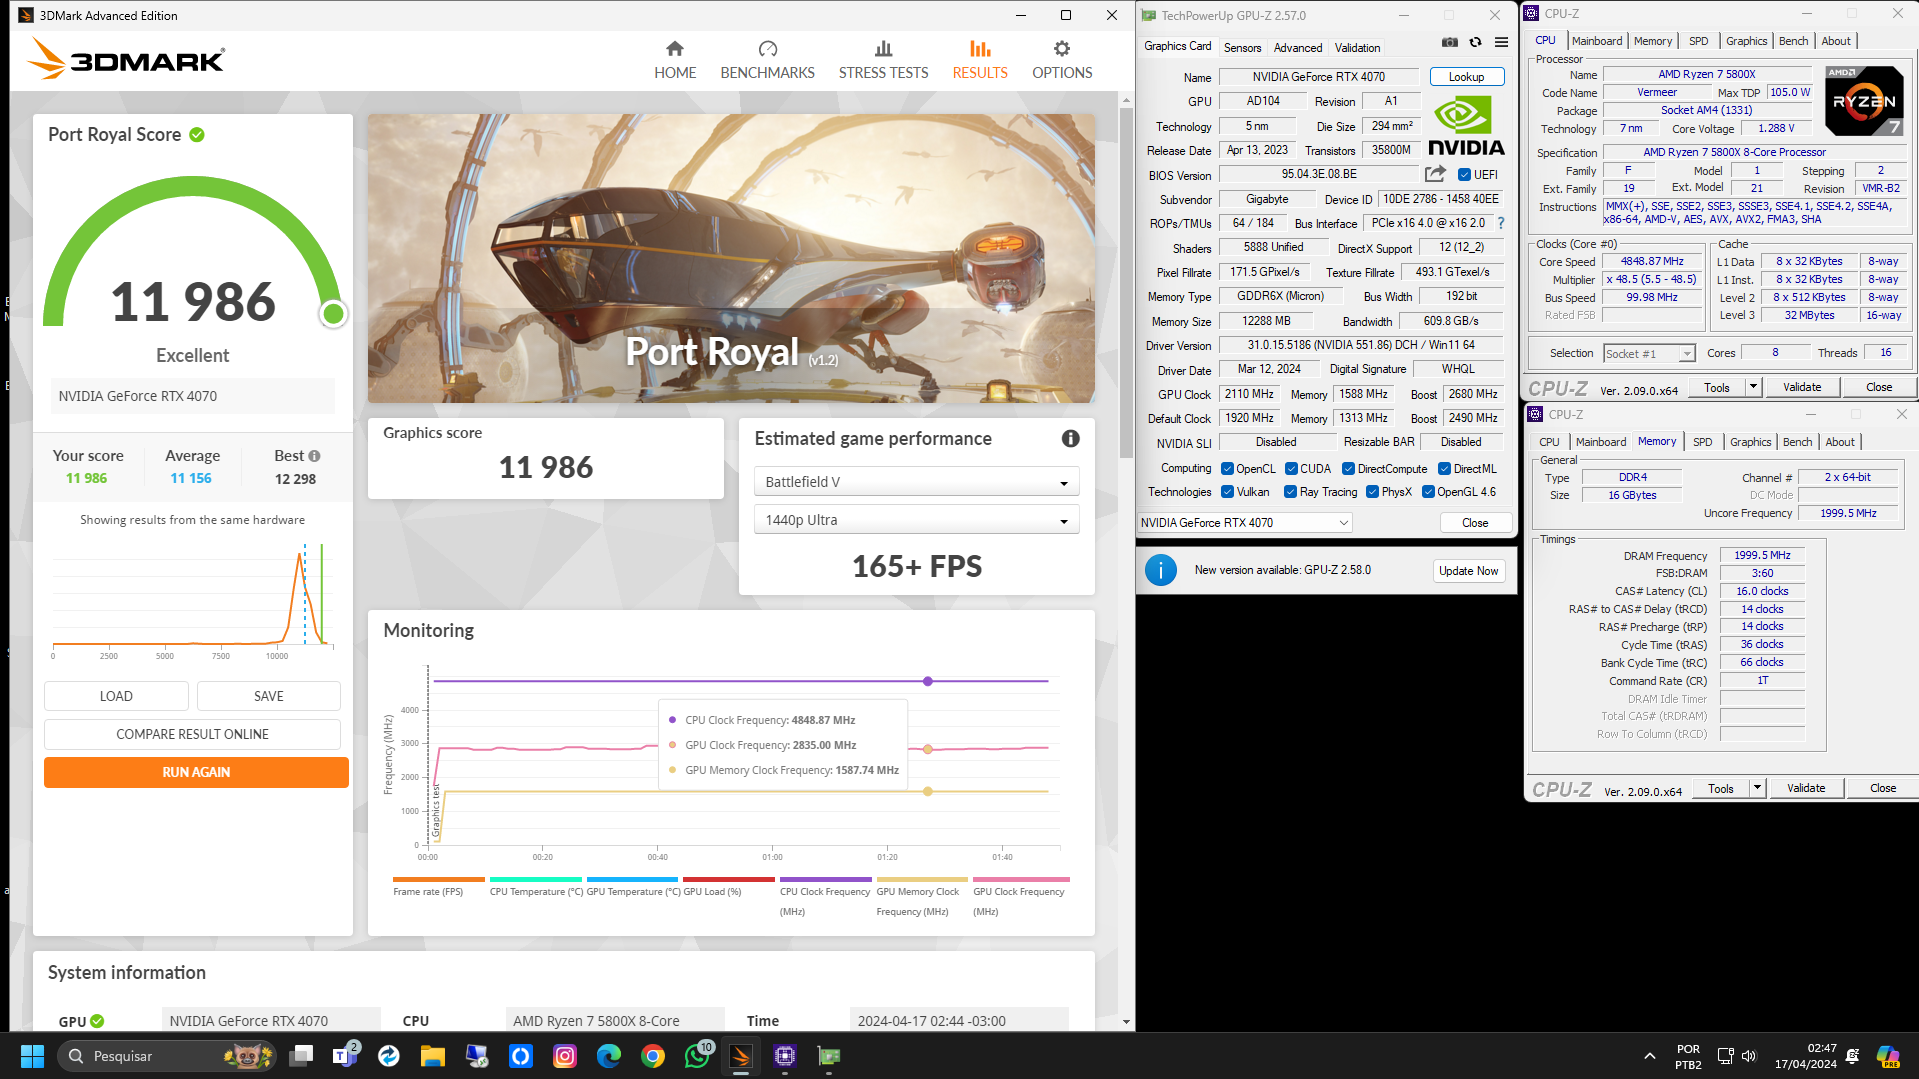Click the Port Royal benchmark image
Screen dimensions: 1919x1079
pyautogui.click(x=731, y=258)
